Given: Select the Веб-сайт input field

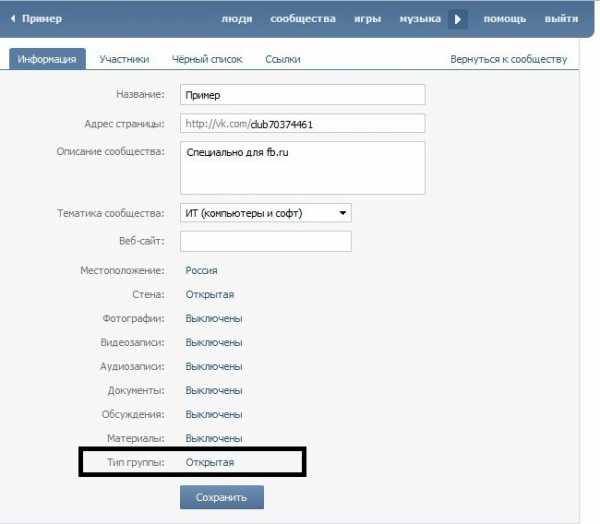Looking at the screenshot, I should [265, 241].
